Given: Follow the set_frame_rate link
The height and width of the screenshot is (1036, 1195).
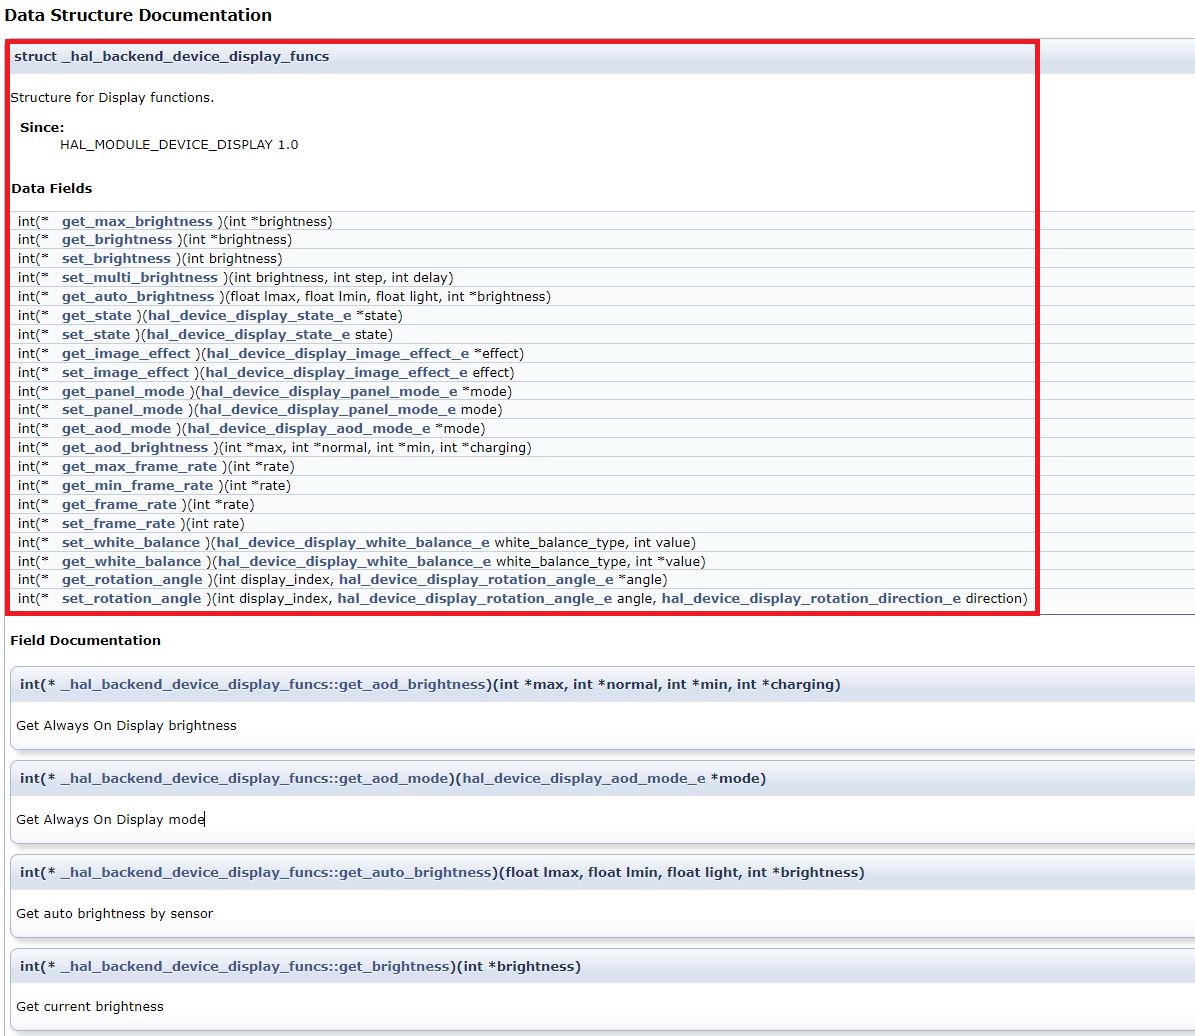Looking at the screenshot, I should (119, 523).
